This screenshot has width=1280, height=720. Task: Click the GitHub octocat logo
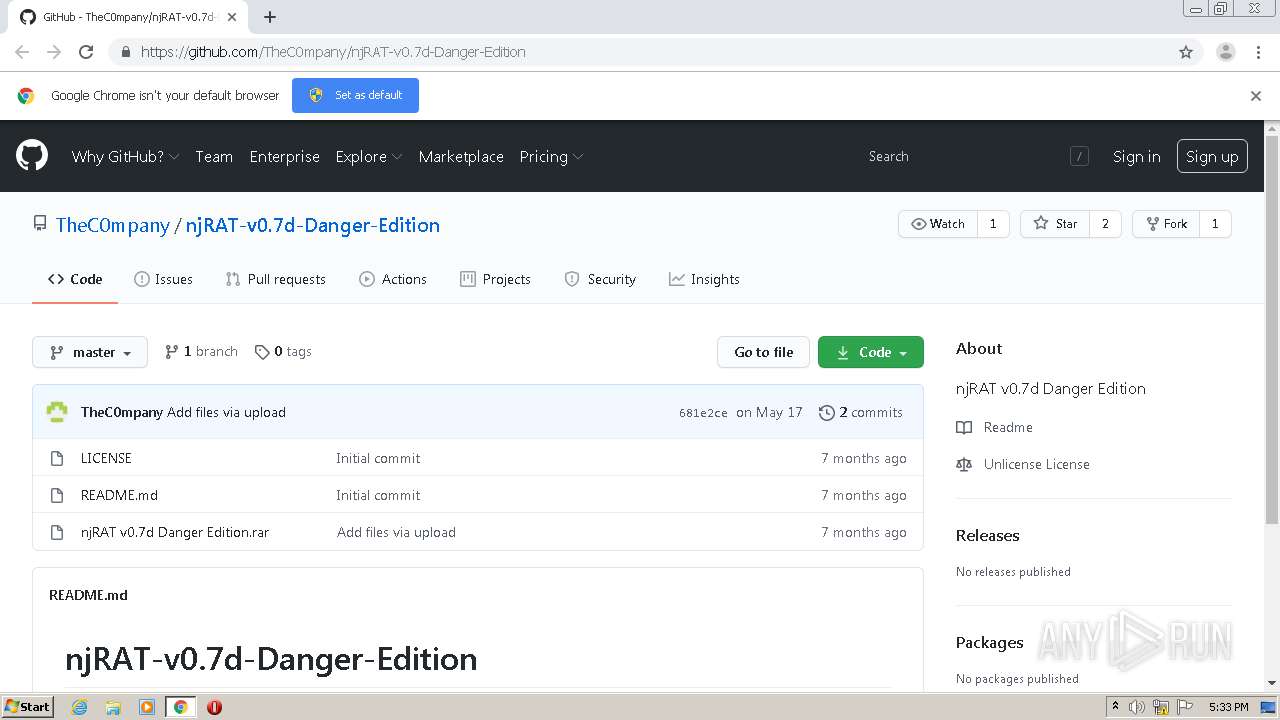(32, 156)
